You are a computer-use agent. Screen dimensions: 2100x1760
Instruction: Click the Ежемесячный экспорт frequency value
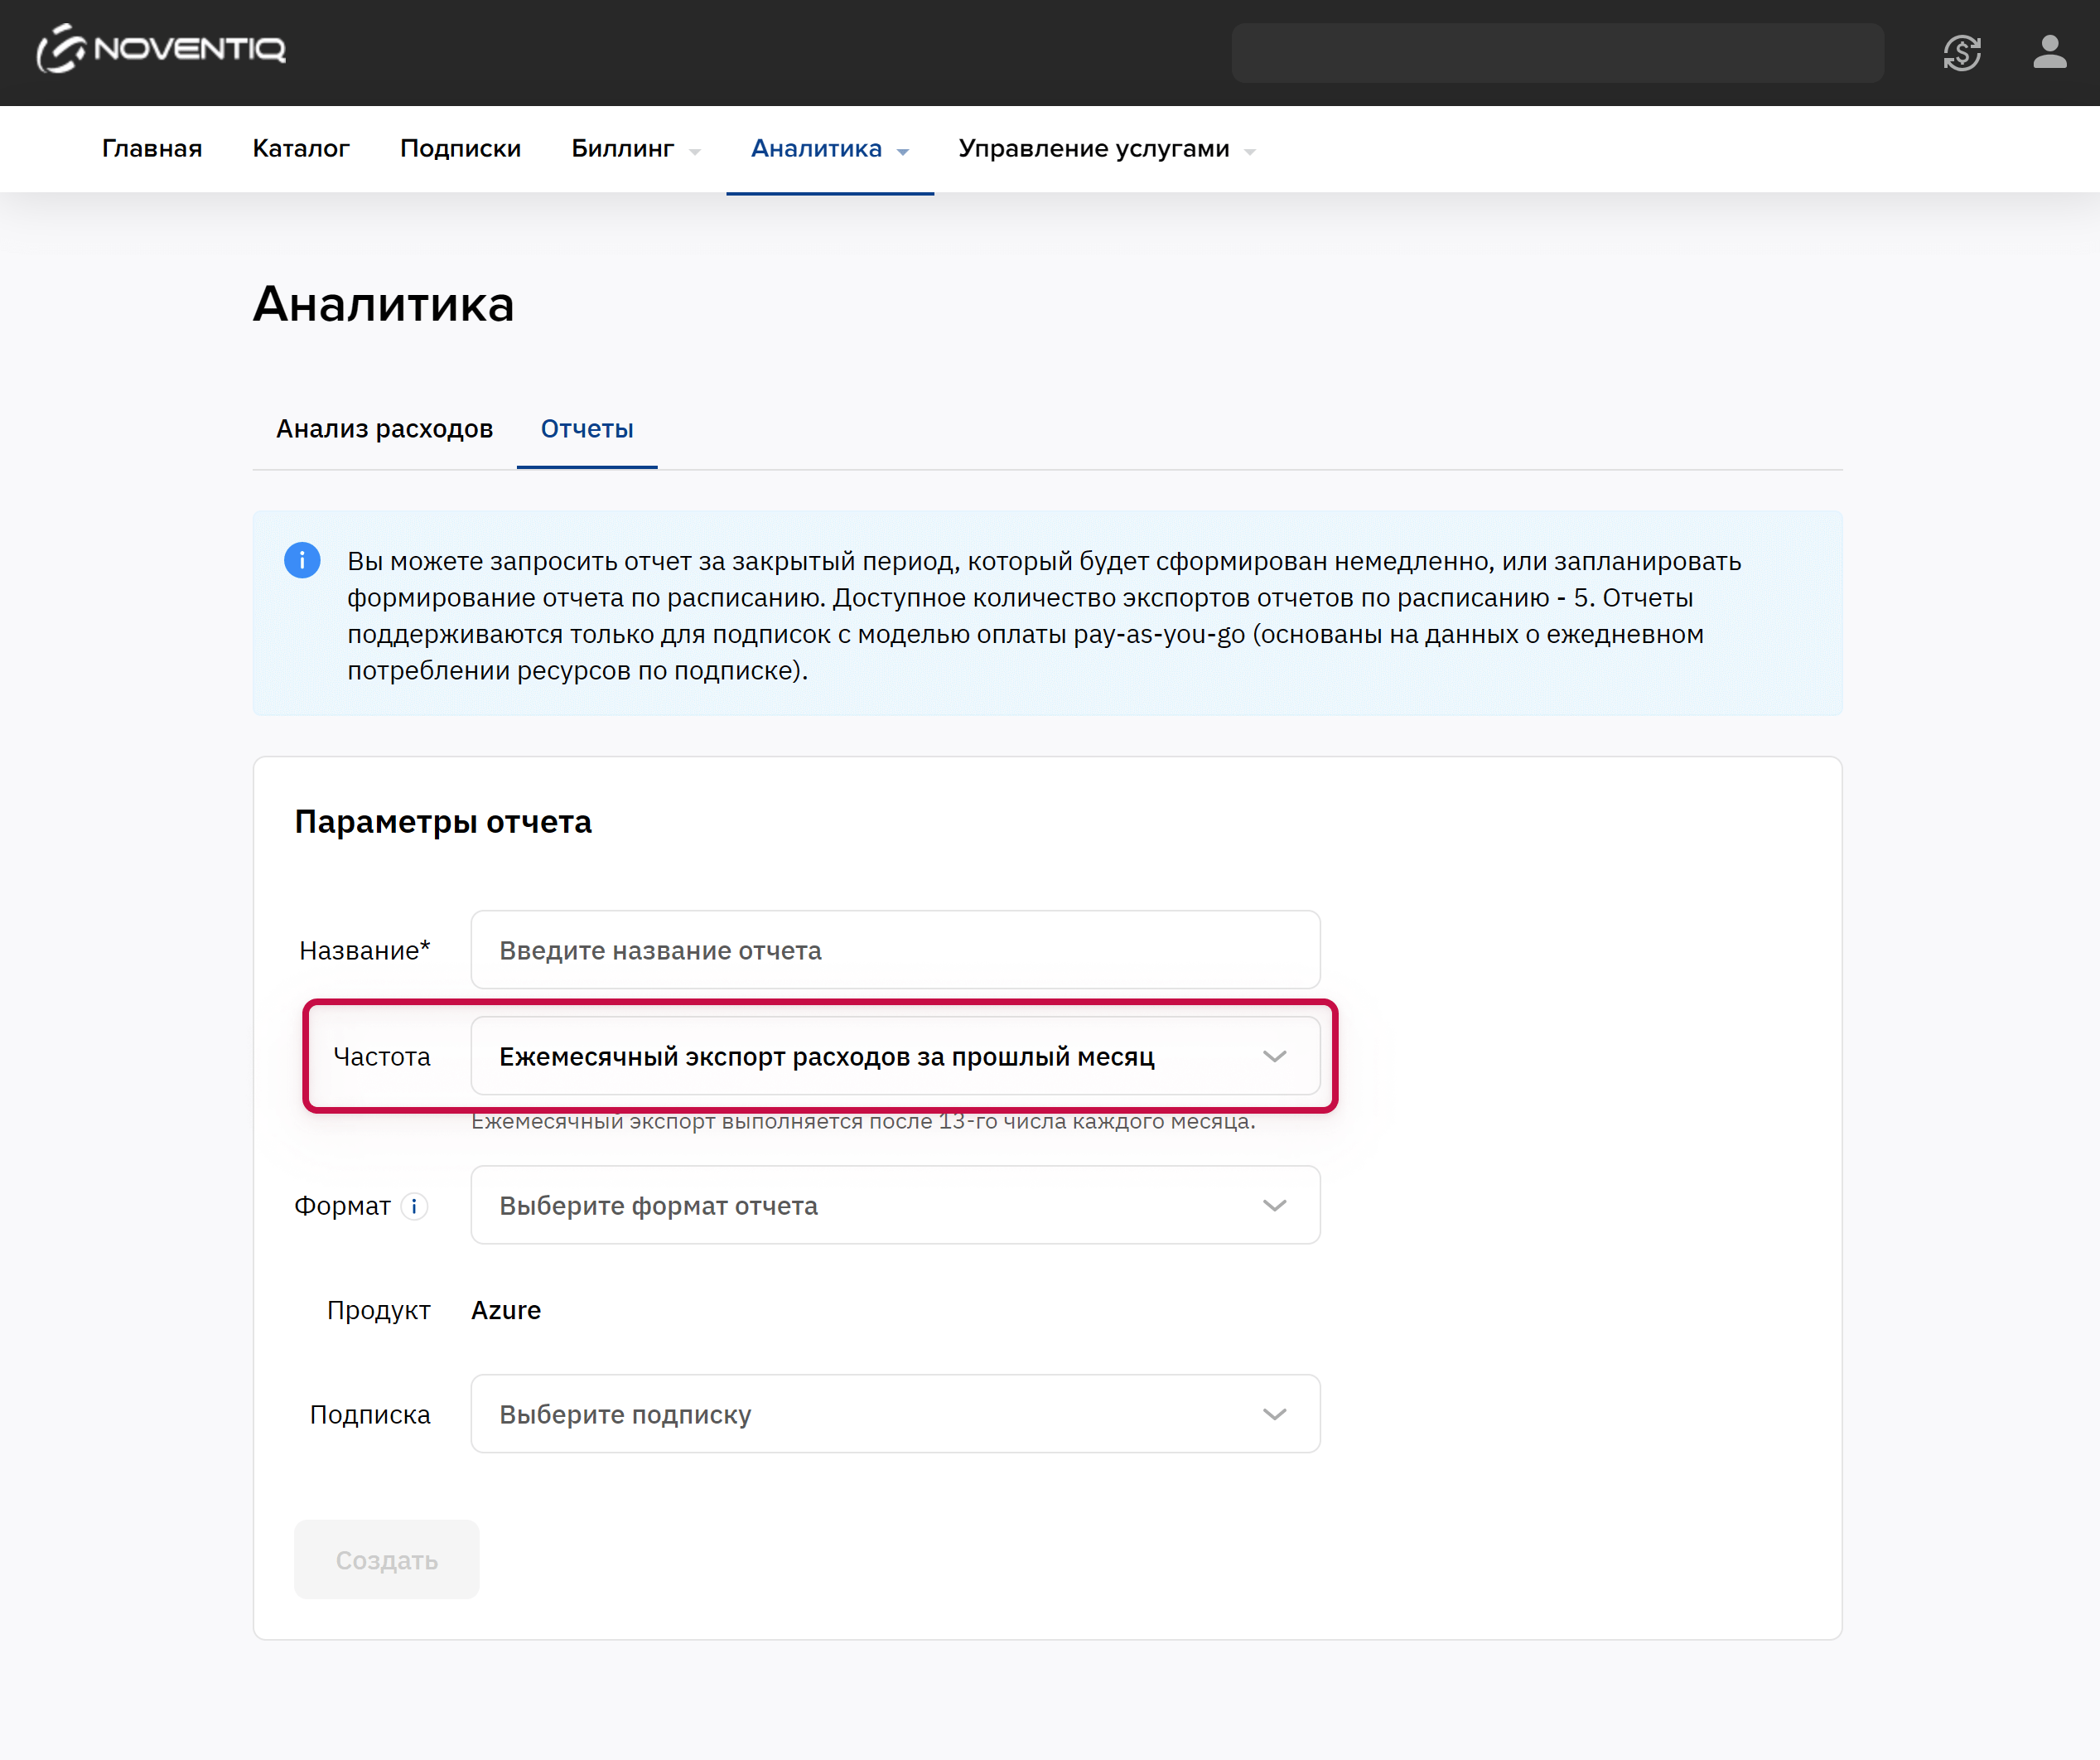(826, 1057)
